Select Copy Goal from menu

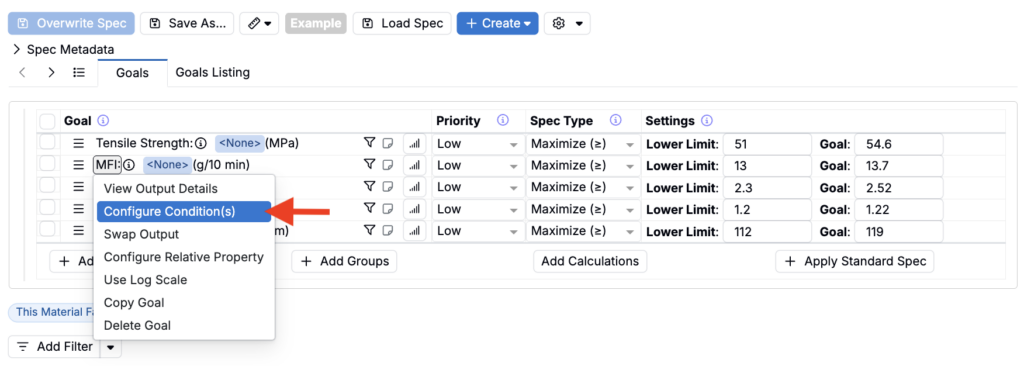tap(184, 303)
